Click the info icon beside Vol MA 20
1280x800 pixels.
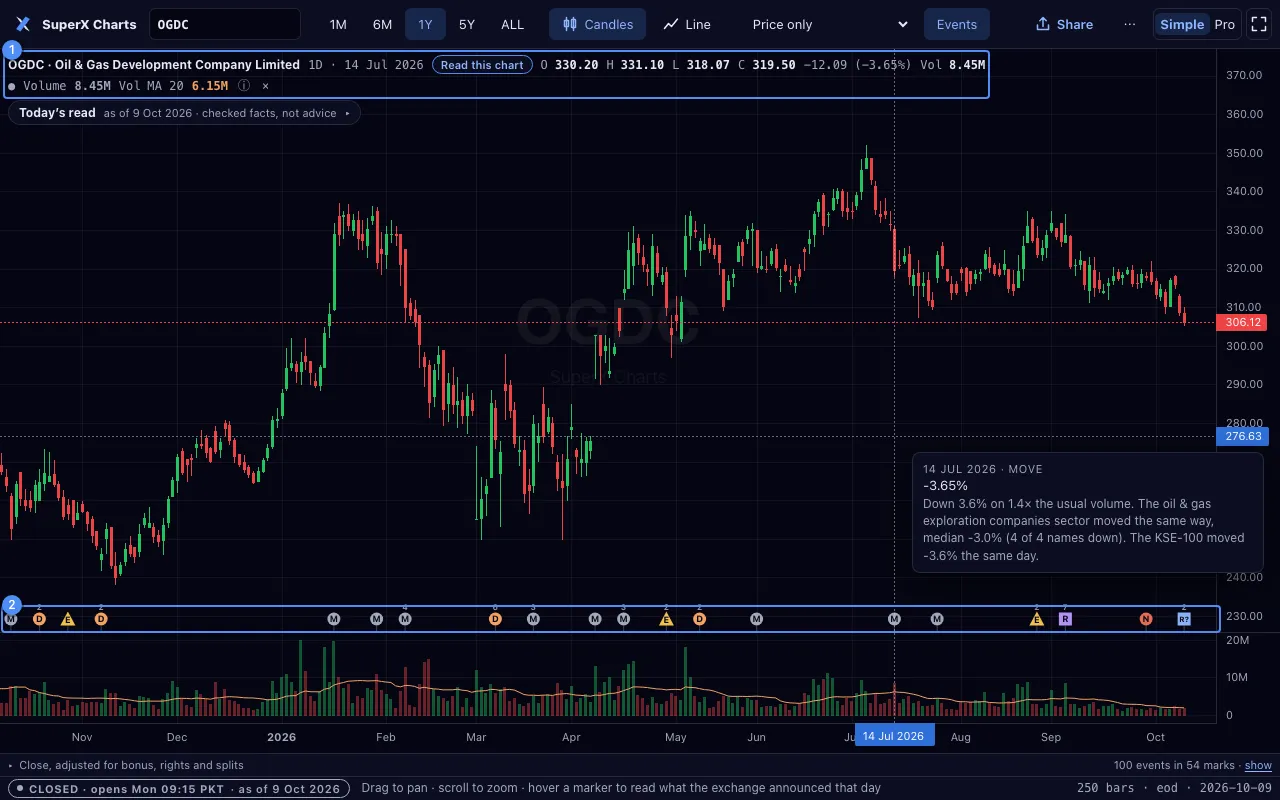(244, 86)
